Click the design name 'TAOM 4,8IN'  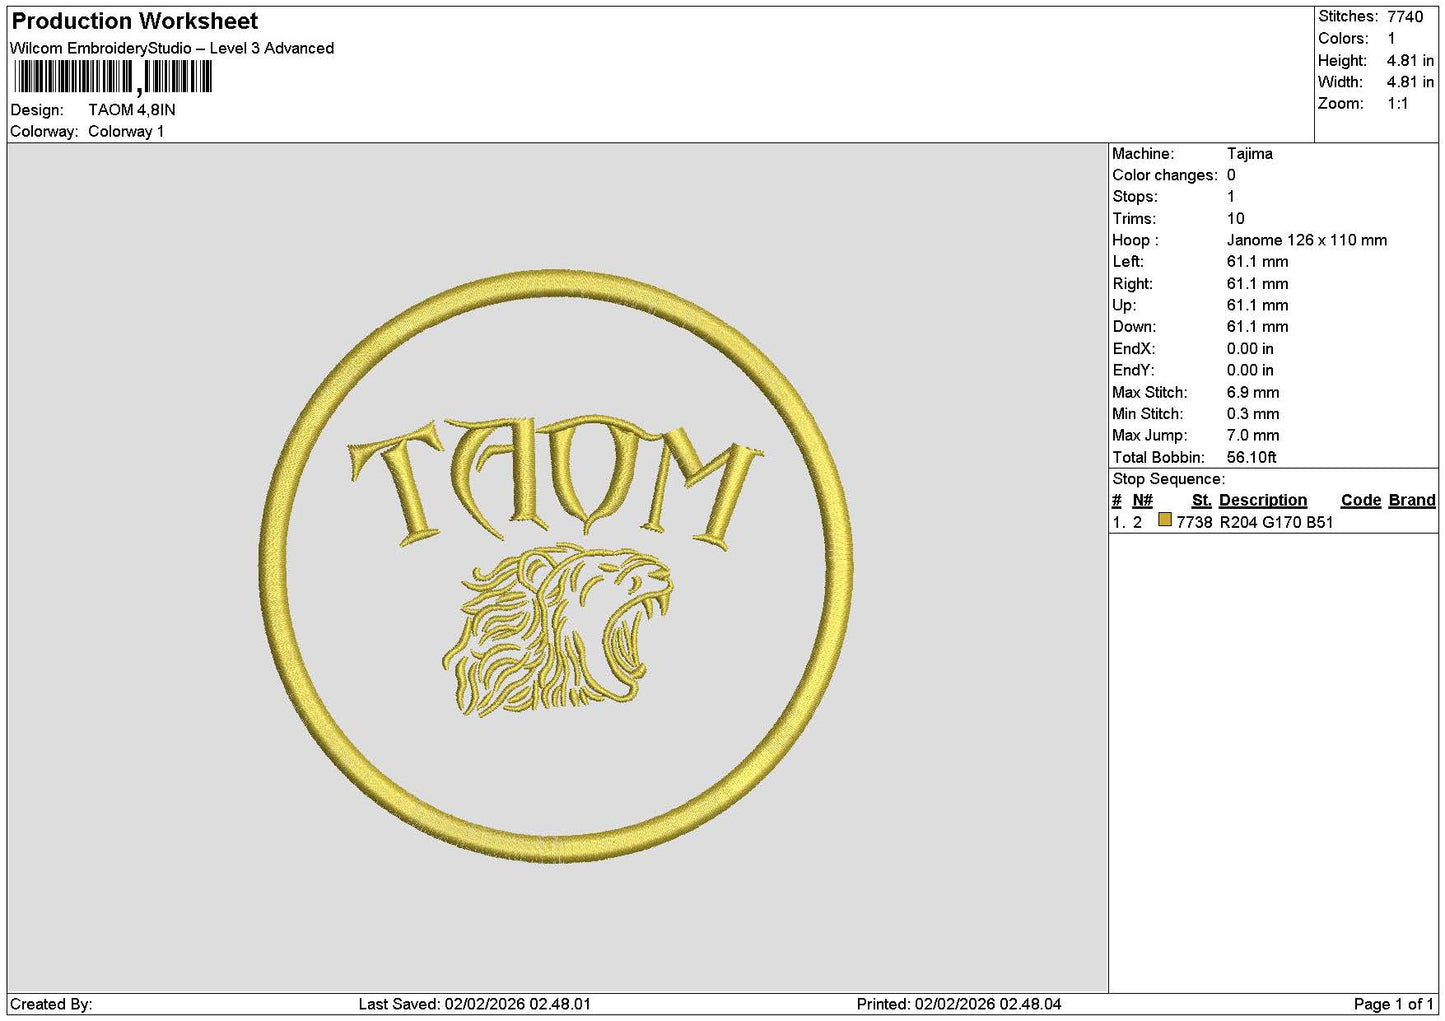(132, 110)
